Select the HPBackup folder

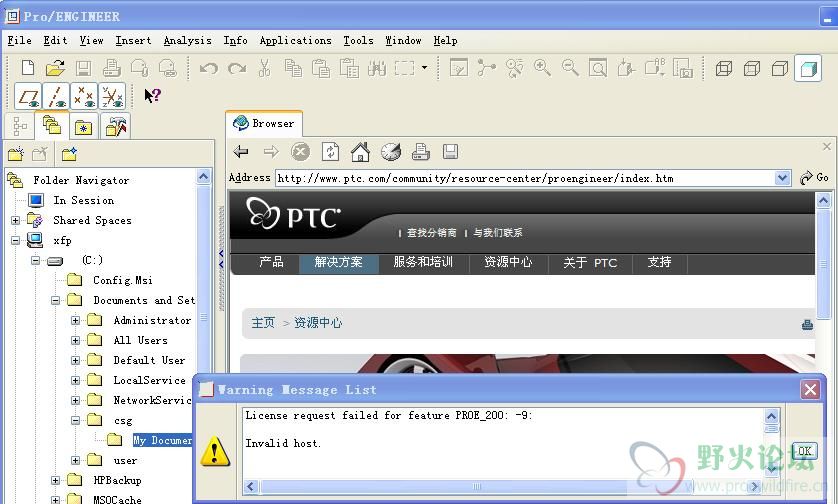tap(117, 480)
